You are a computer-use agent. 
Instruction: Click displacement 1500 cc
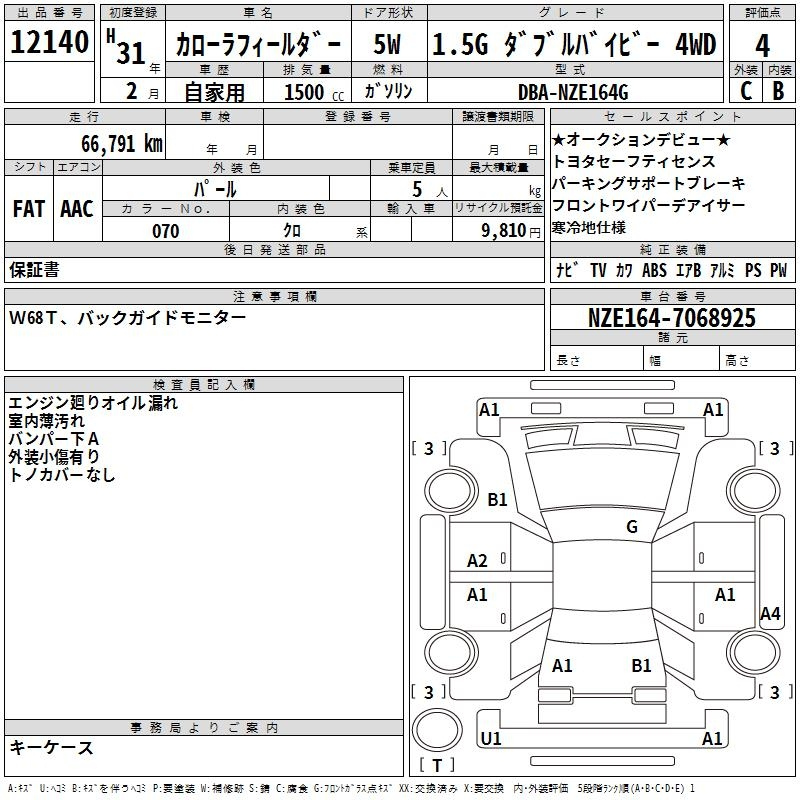(x=314, y=92)
